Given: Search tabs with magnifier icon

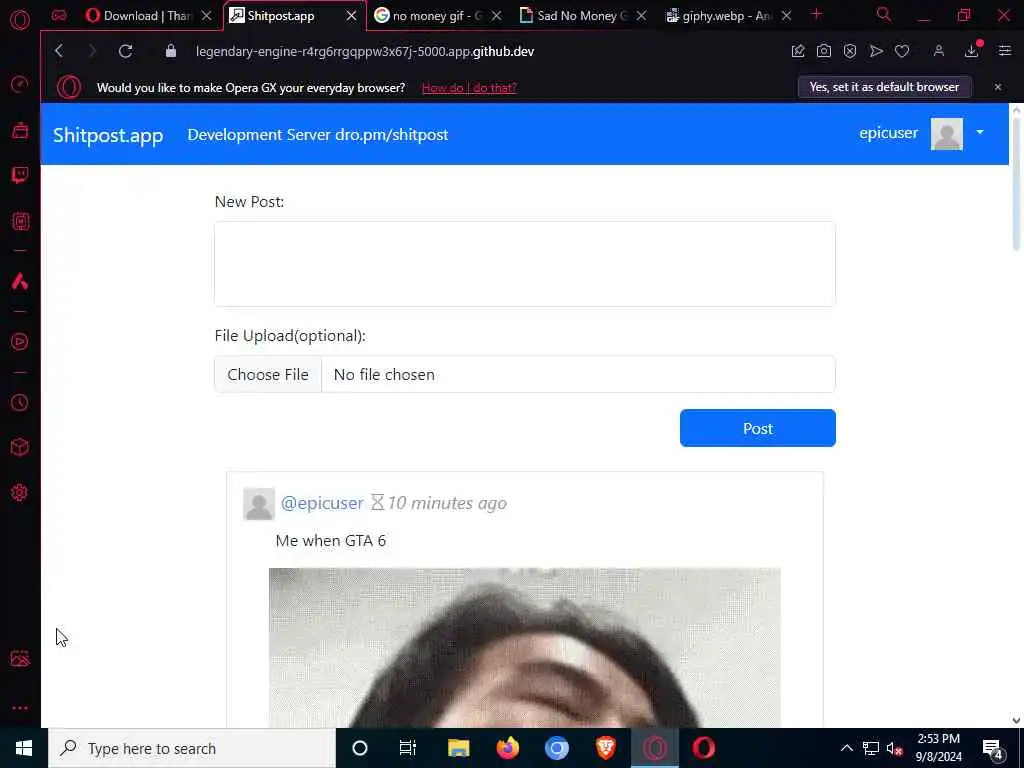Looking at the screenshot, I should coord(884,14).
